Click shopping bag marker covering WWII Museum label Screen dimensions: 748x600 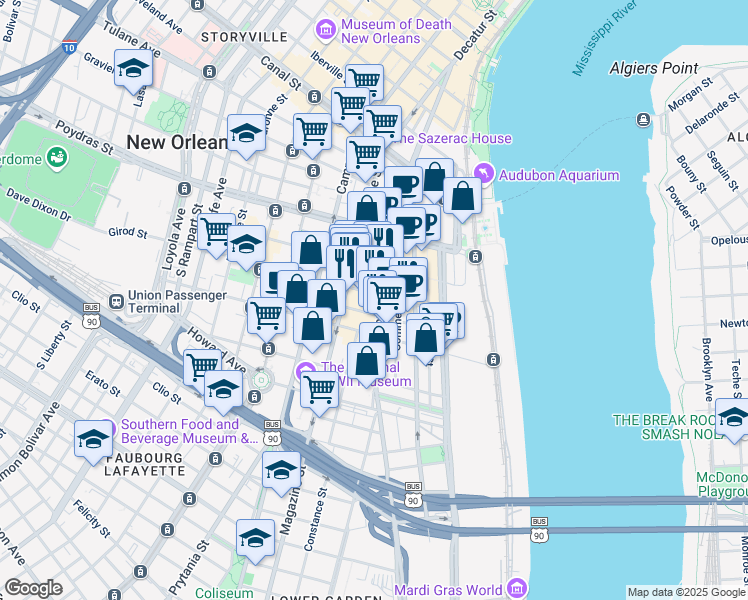point(366,364)
